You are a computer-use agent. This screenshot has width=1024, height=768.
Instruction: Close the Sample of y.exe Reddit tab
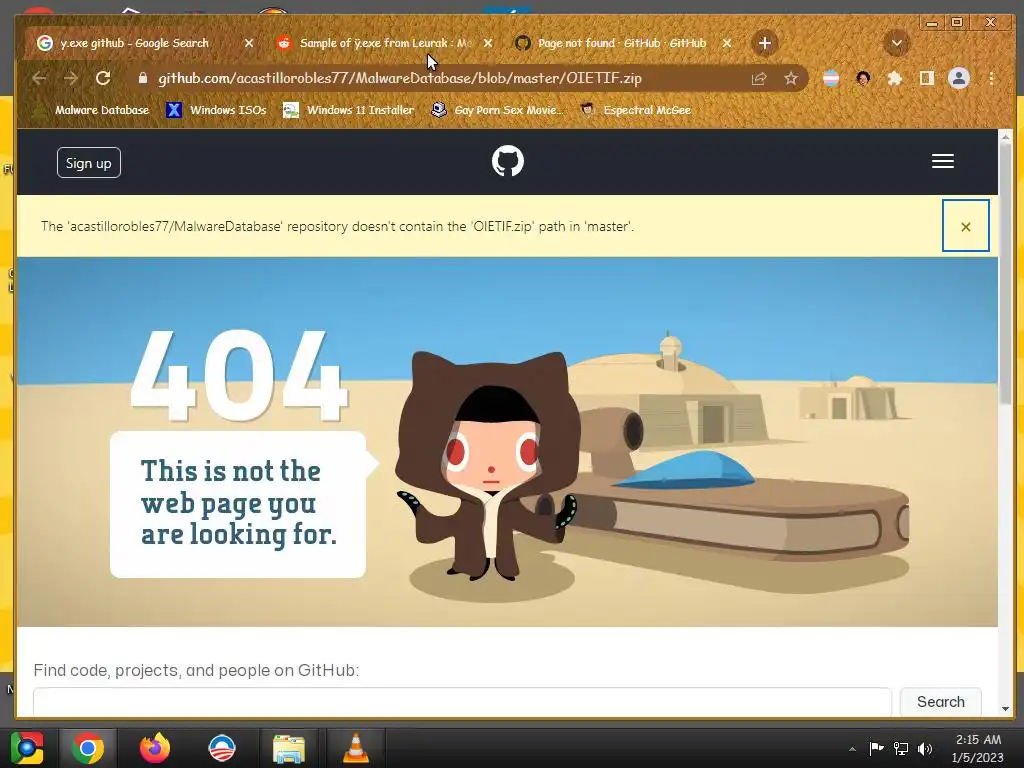[x=488, y=43]
